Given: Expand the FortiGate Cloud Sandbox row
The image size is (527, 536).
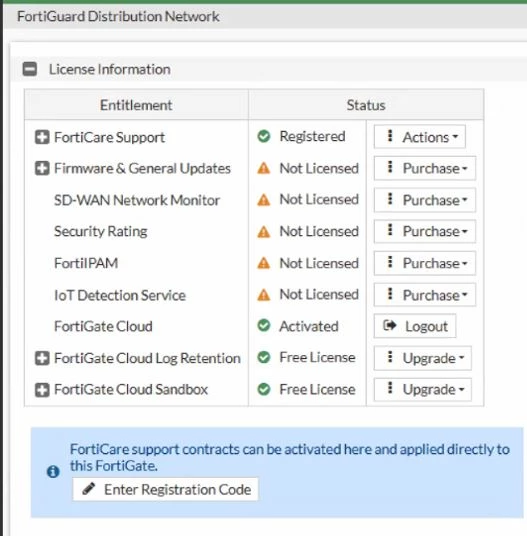Looking at the screenshot, I should pyautogui.click(x=42, y=390).
